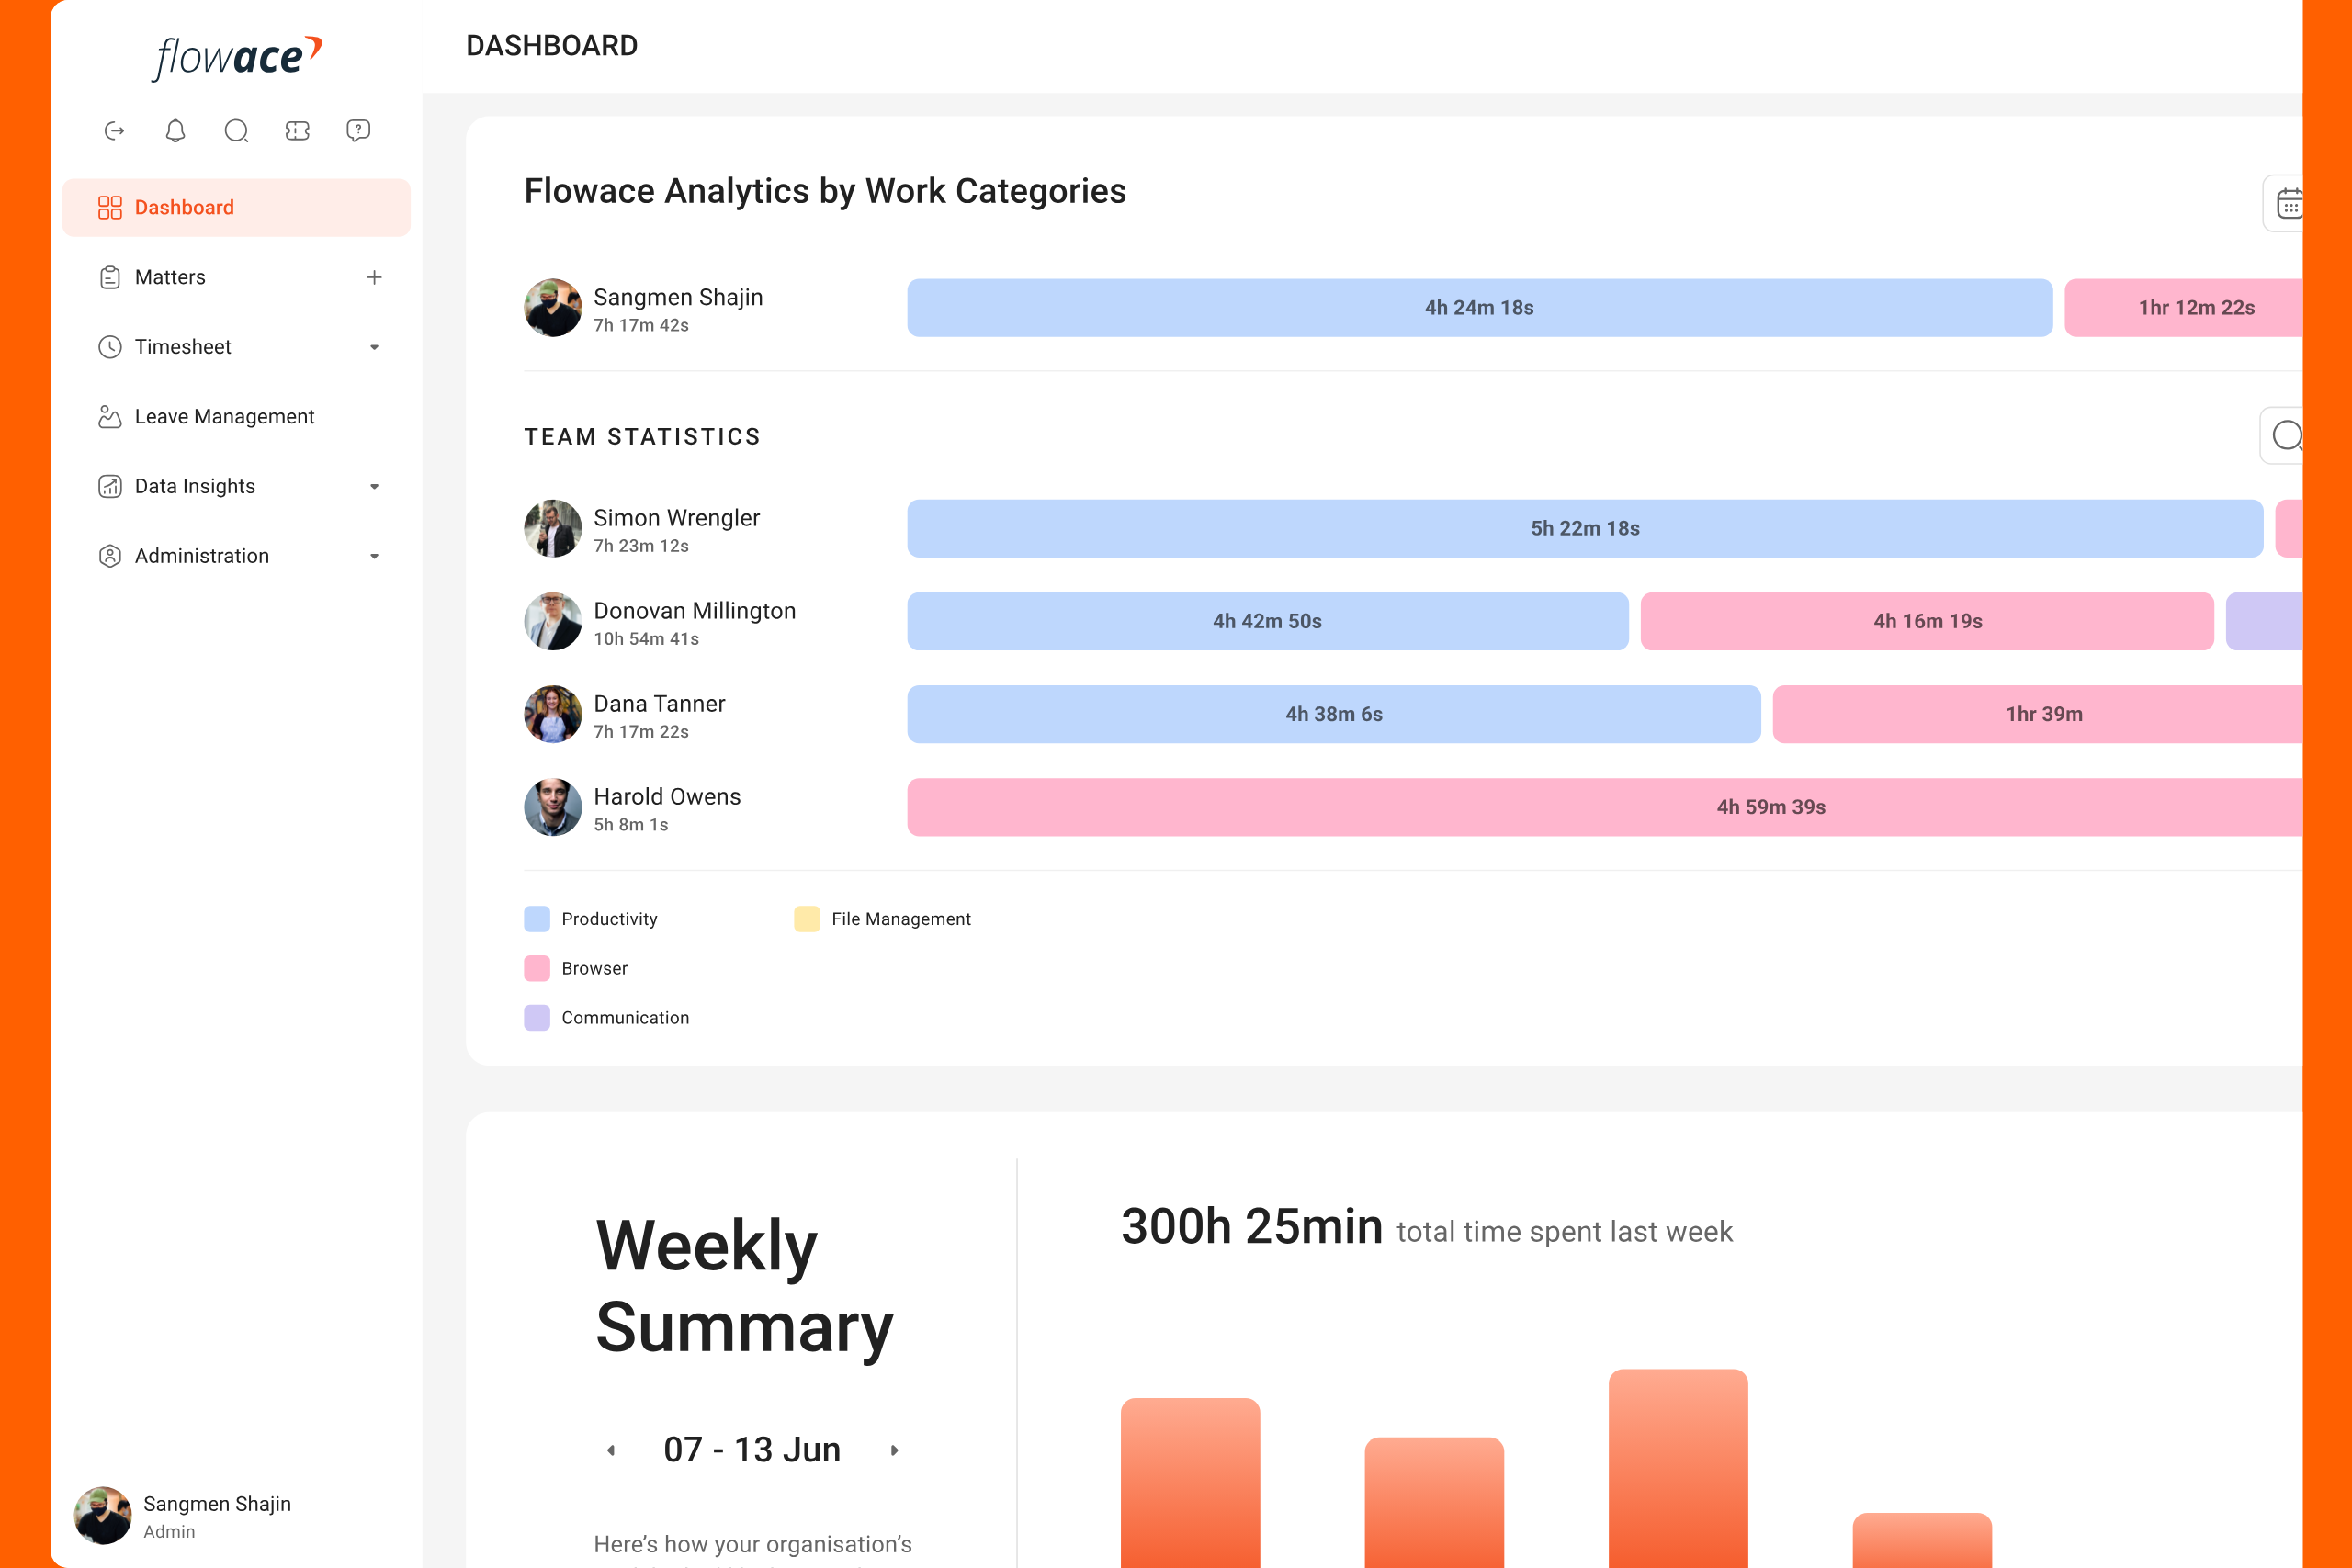Expand the Administration submenu arrow
The height and width of the screenshot is (1568, 2352).
click(x=374, y=556)
